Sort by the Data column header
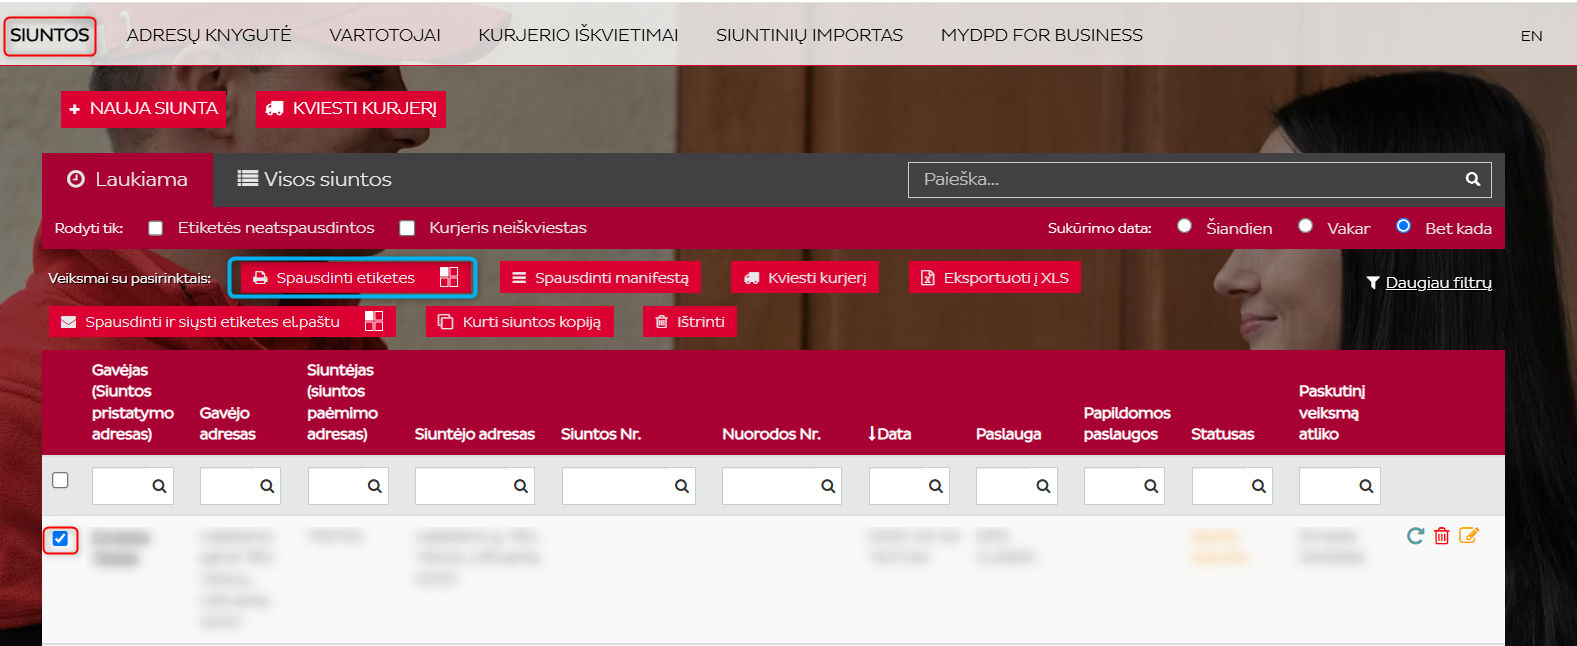This screenshot has height=646, width=1577. 890,434
